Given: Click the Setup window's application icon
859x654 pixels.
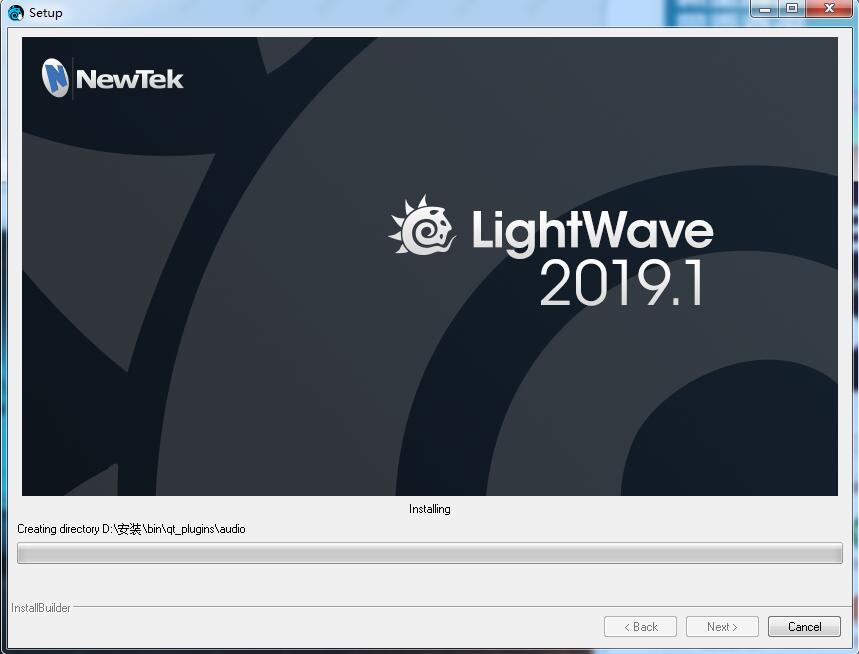Looking at the screenshot, I should point(13,12).
